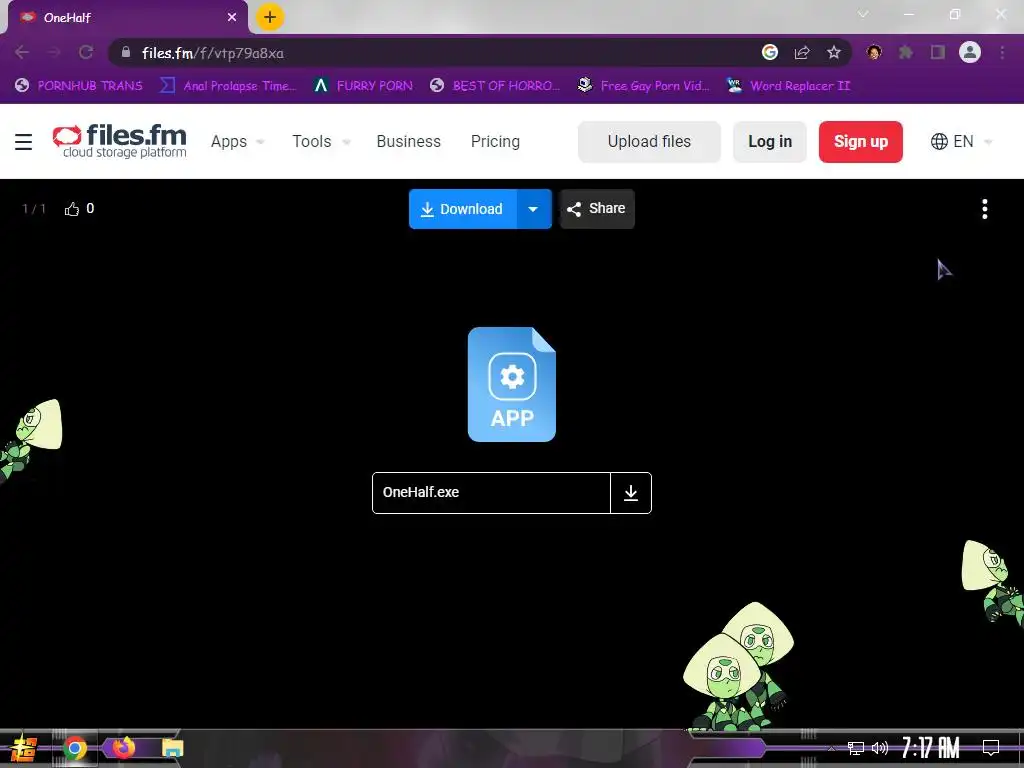Open the Business page link
1024x768 pixels.
click(409, 142)
